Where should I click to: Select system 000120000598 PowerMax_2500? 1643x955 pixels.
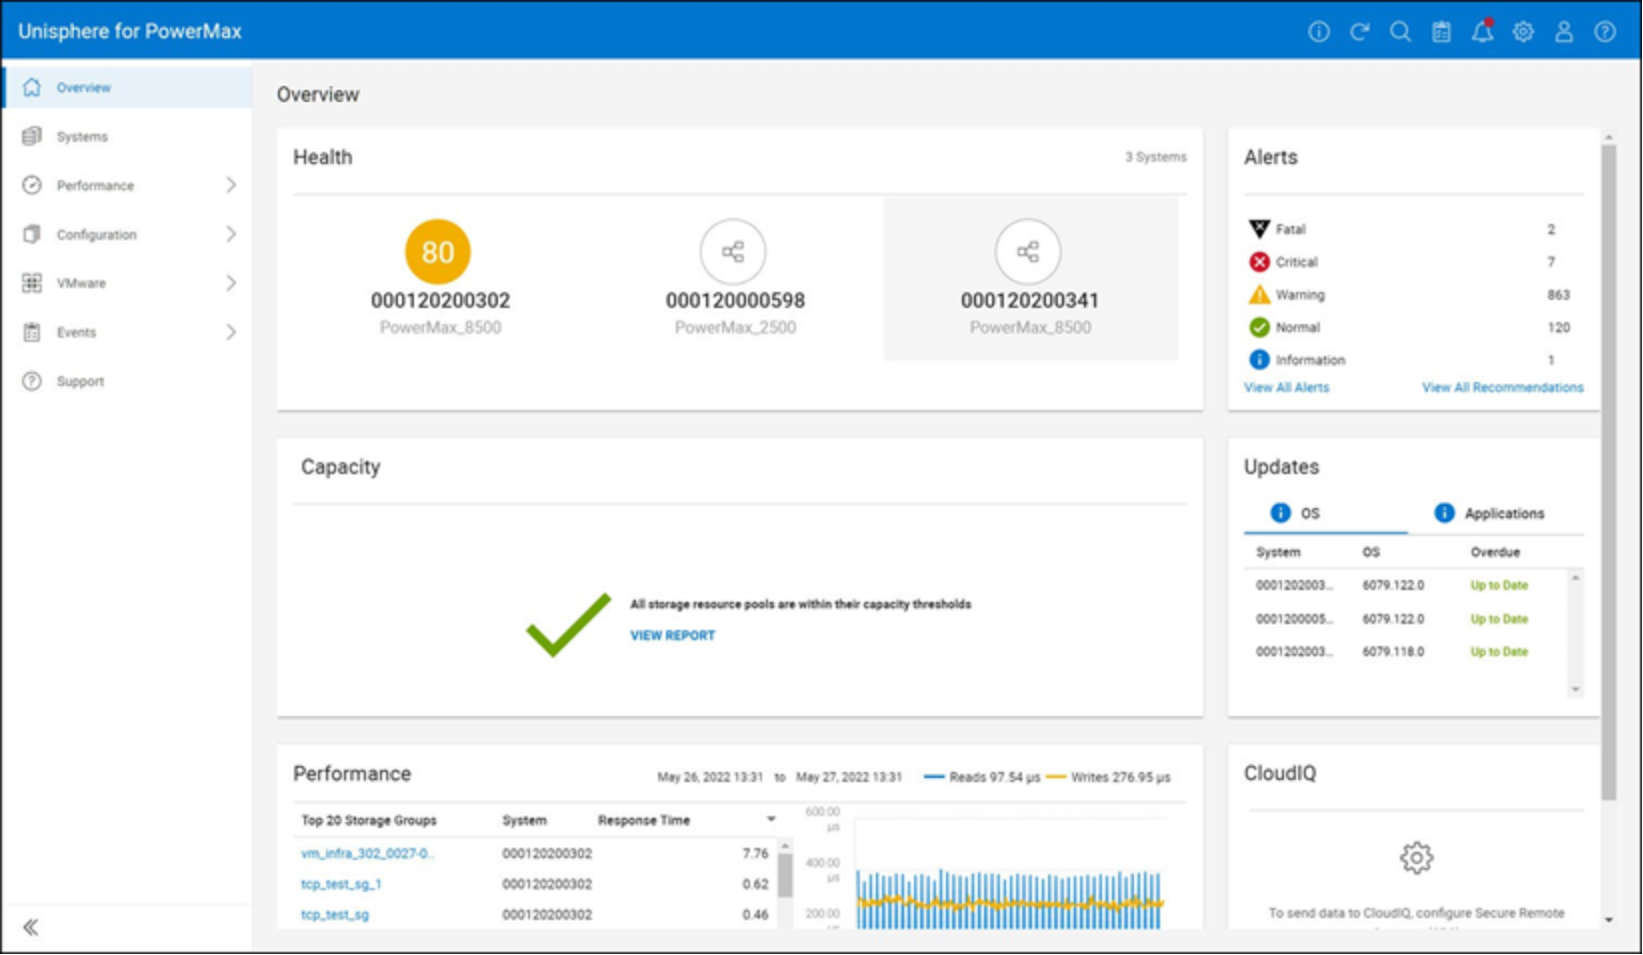pyautogui.click(x=735, y=279)
